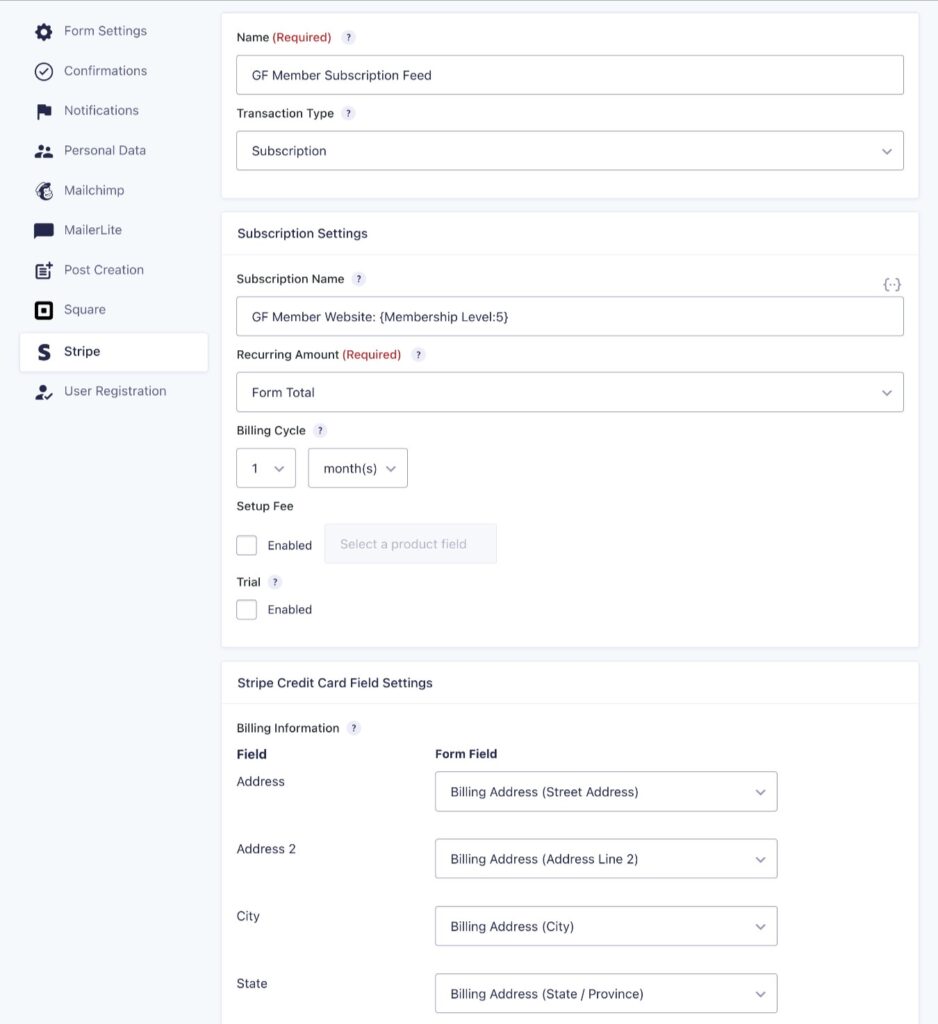Open the merge tag selector for Subscription Name
The width and height of the screenshot is (938, 1024).
(892, 284)
